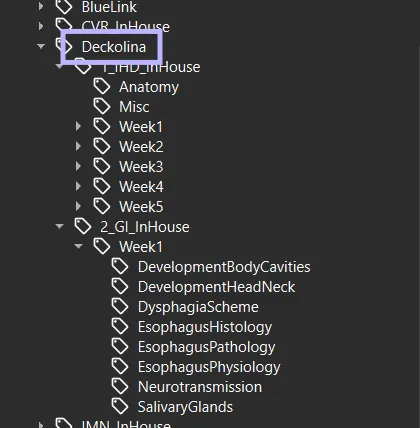
Task: Select the DevelopmentBodyCavities tag
Action: [224, 267]
